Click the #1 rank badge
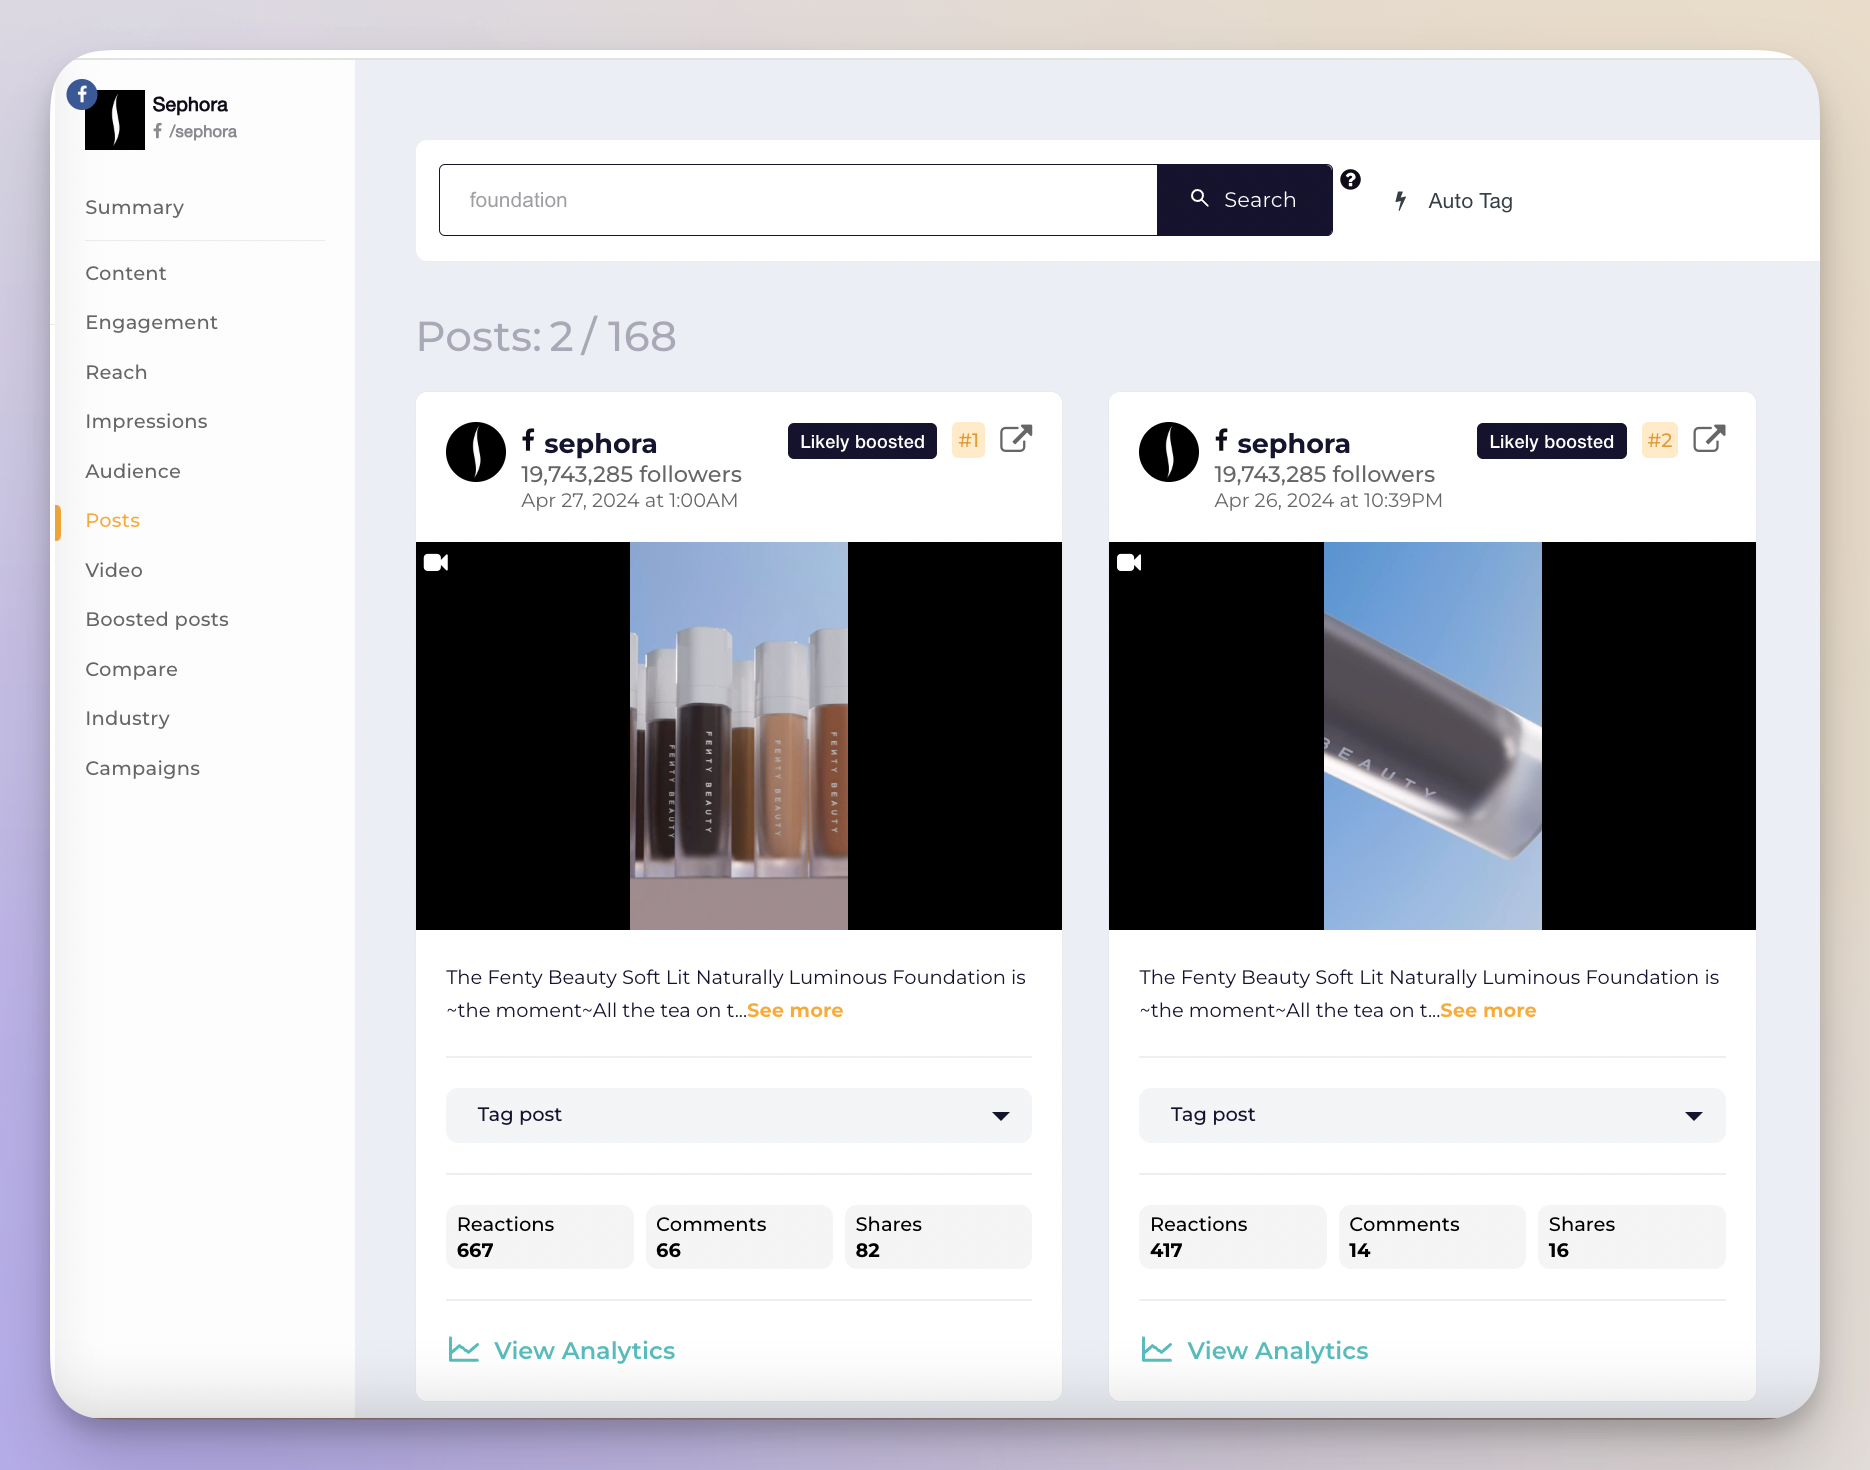The image size is (1870, 1470). click(968, 441)
